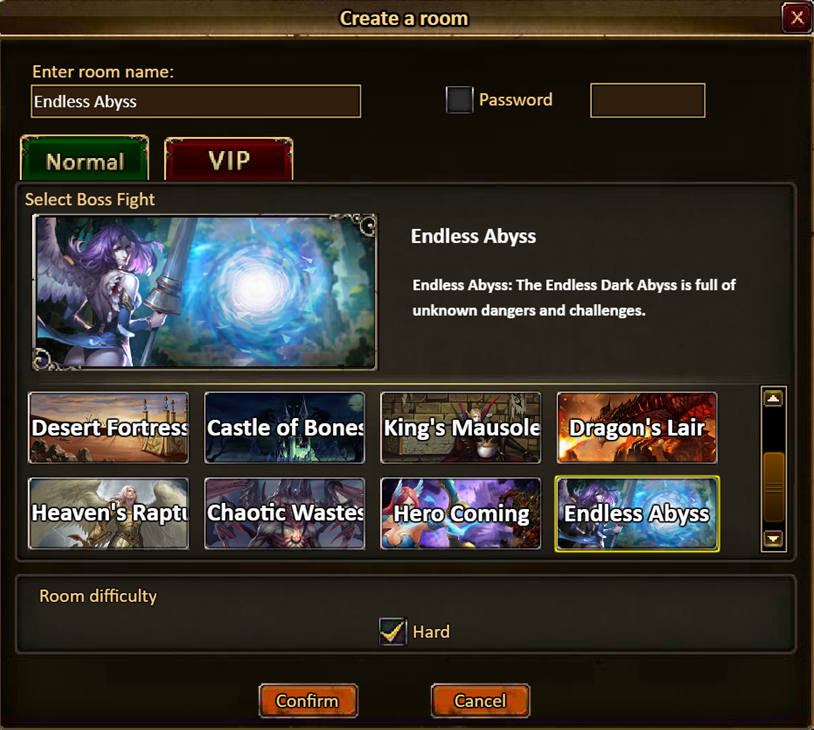Viewport: 814px width, 730px height.
Task: Switch to the VIP tab
Action: click(x=228, y=159)
